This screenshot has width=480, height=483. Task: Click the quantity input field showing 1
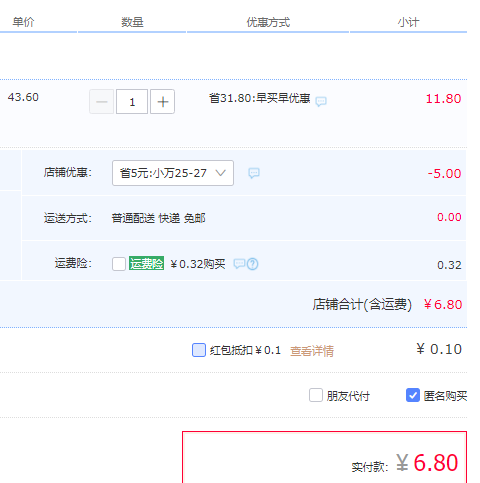pyautogui.click(x=132, y=102)
